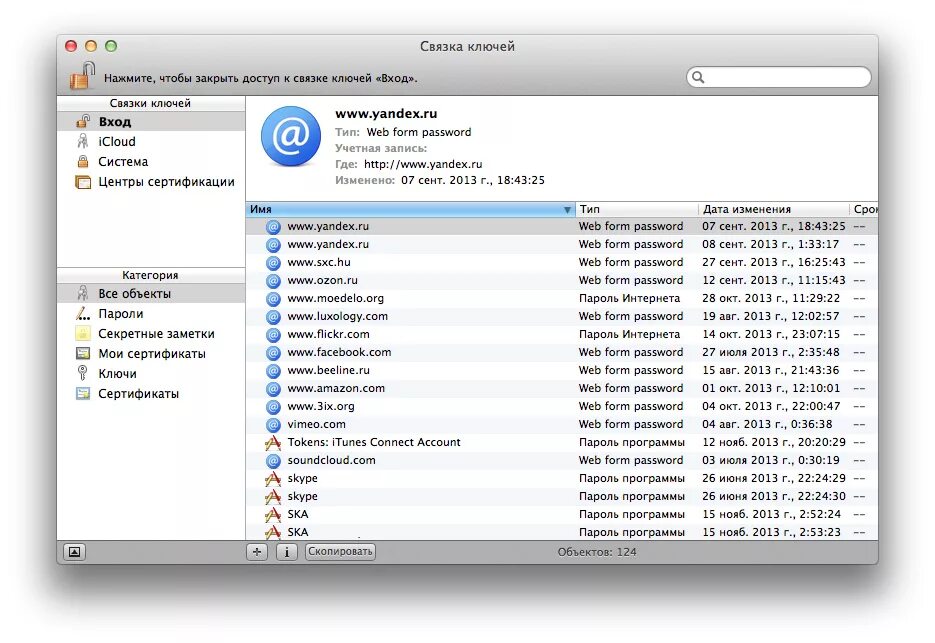Select the www.ozon.ru row
This screenshot has width=935, height=643.
[562, 280]
